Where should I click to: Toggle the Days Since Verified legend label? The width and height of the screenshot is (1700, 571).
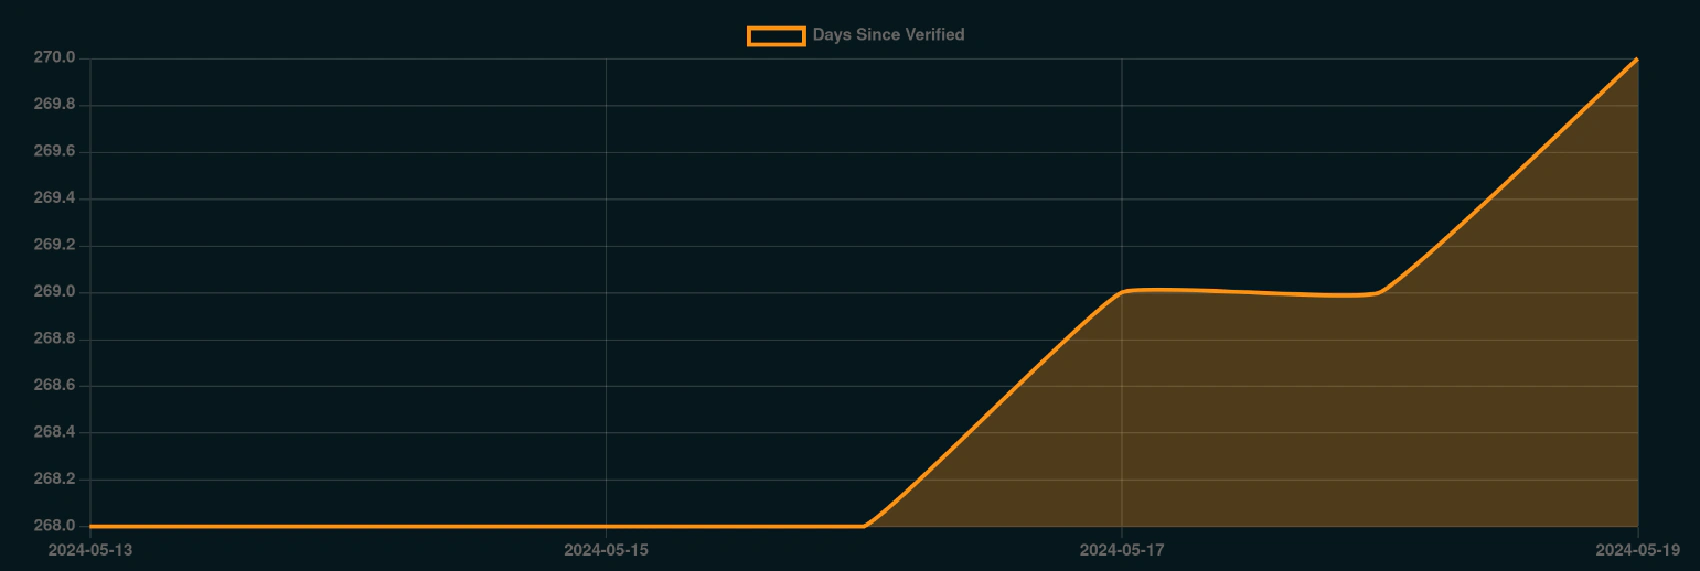[888, 35]
